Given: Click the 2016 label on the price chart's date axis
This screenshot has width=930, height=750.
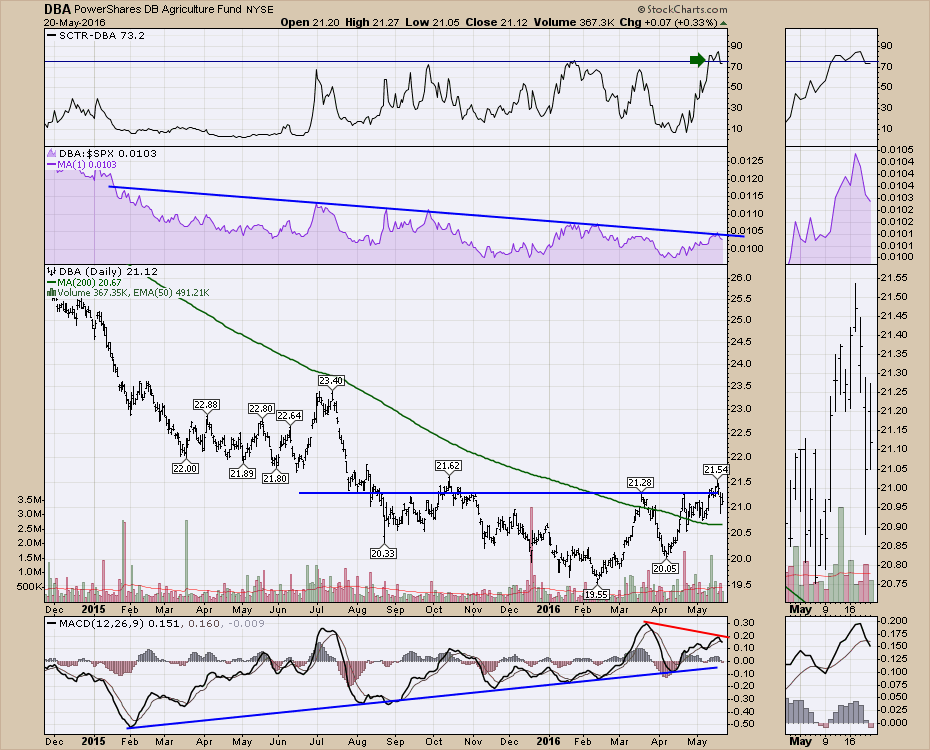Looking at the screenshot, I should point(548,609).
